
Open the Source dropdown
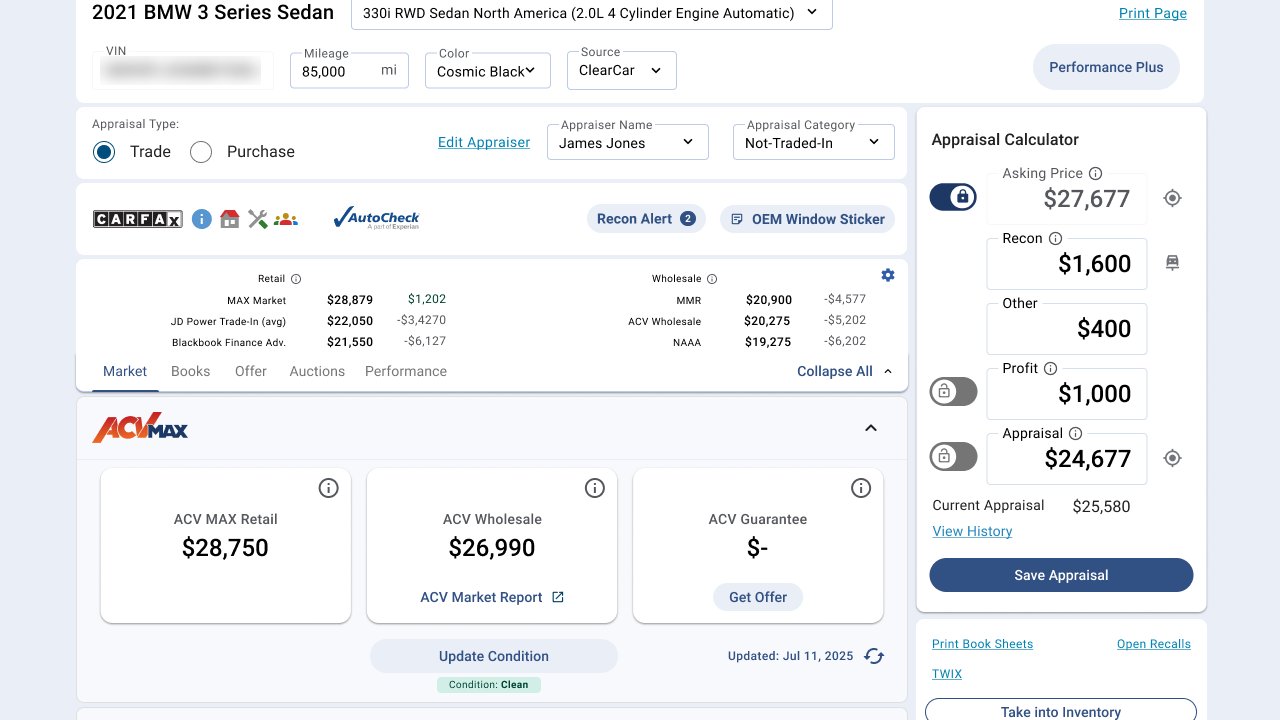(621, 70)
